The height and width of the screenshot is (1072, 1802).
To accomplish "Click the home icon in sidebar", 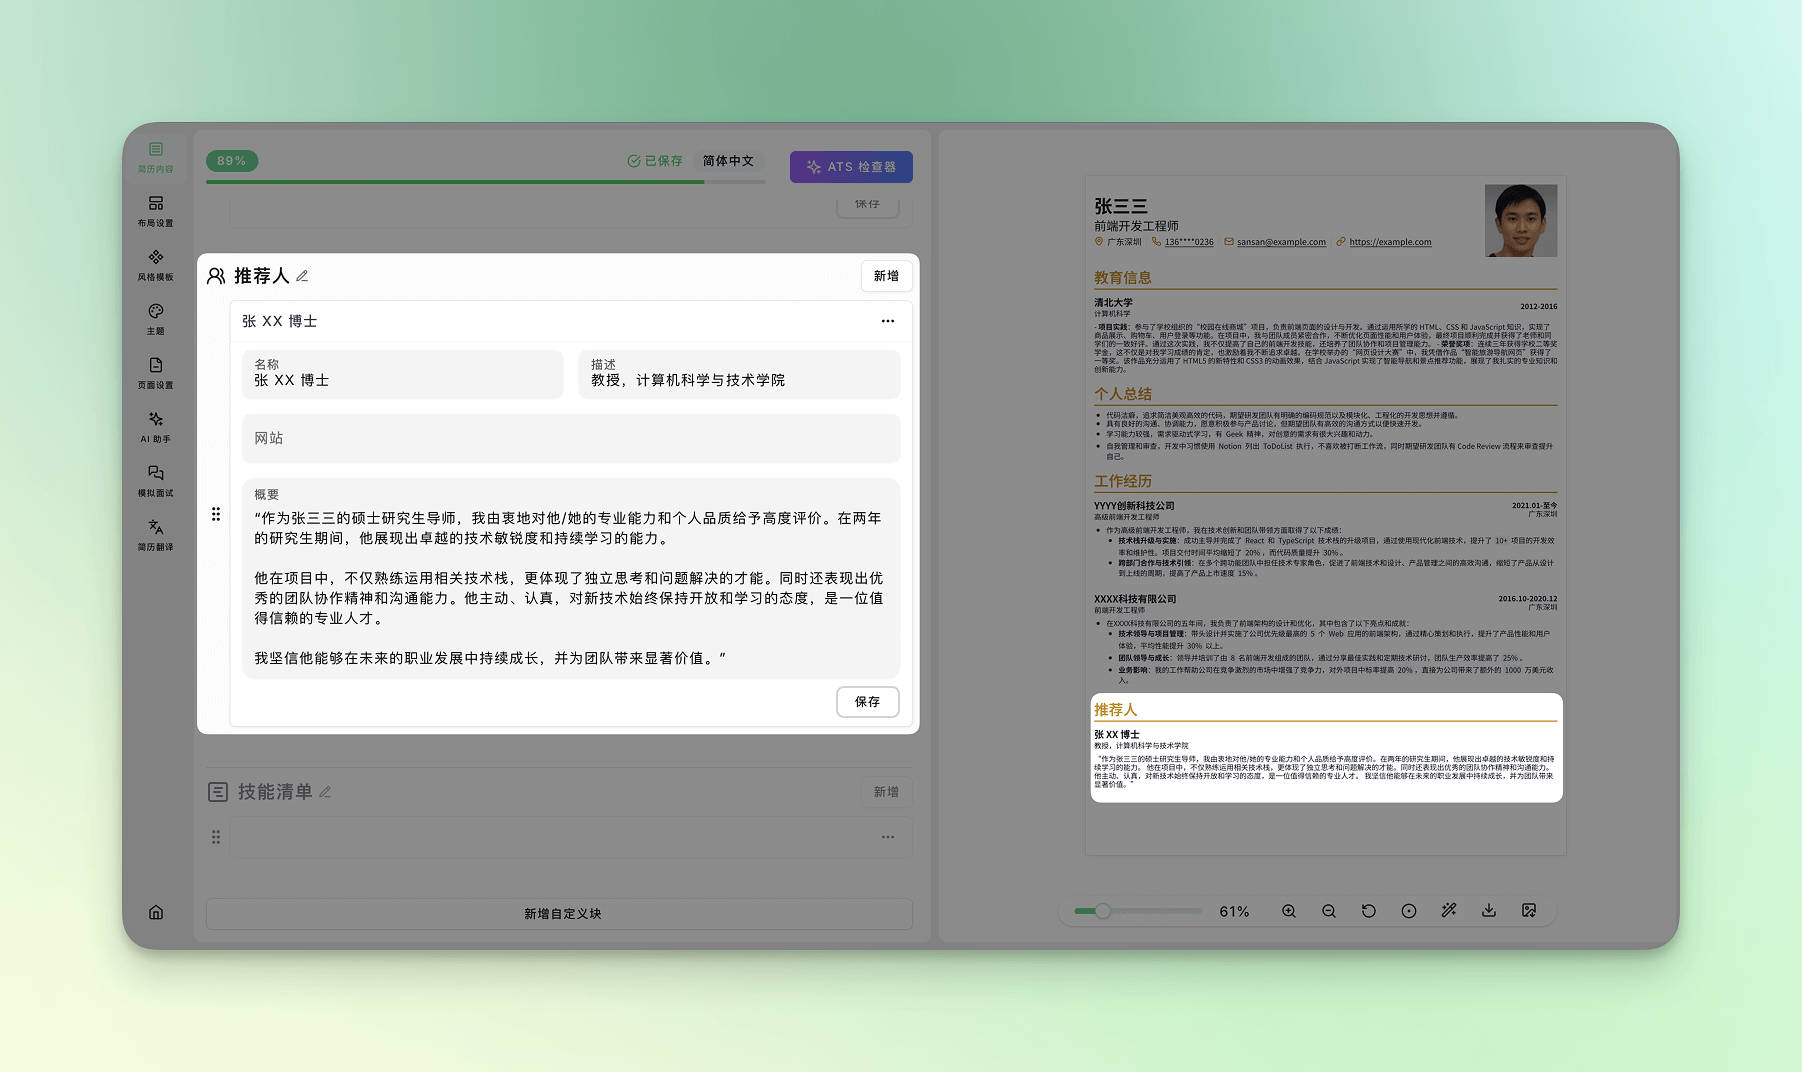I will pos(156,912).
